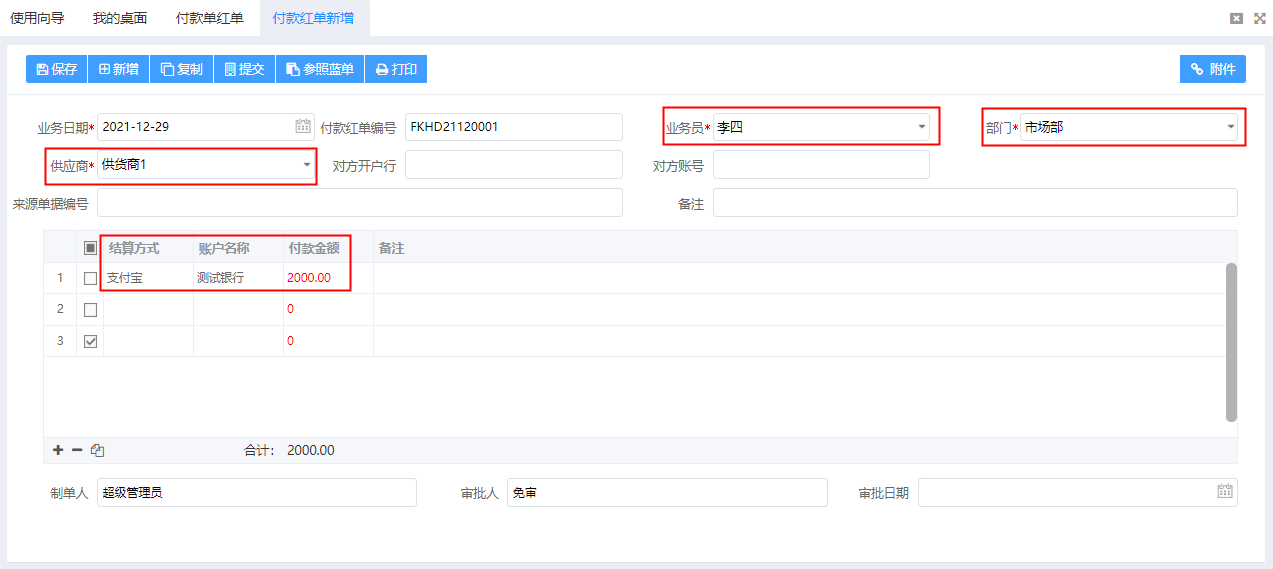Expand the 部门 dropdown showing 市场部
The height and width of the screenshot is (569, 1273).
[x=1230, y=127]
